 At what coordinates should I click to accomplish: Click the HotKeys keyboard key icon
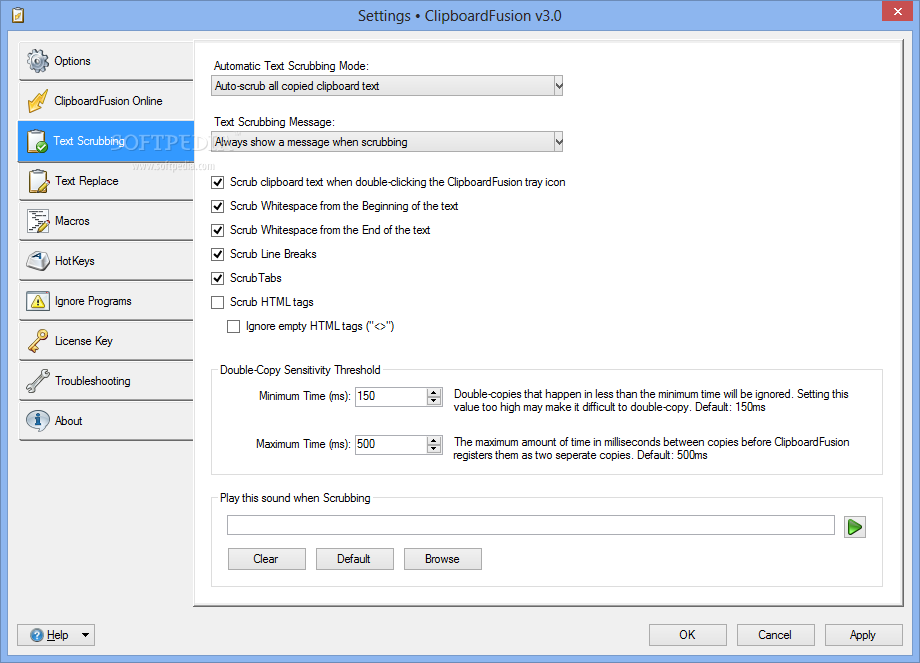coord(38,261)
